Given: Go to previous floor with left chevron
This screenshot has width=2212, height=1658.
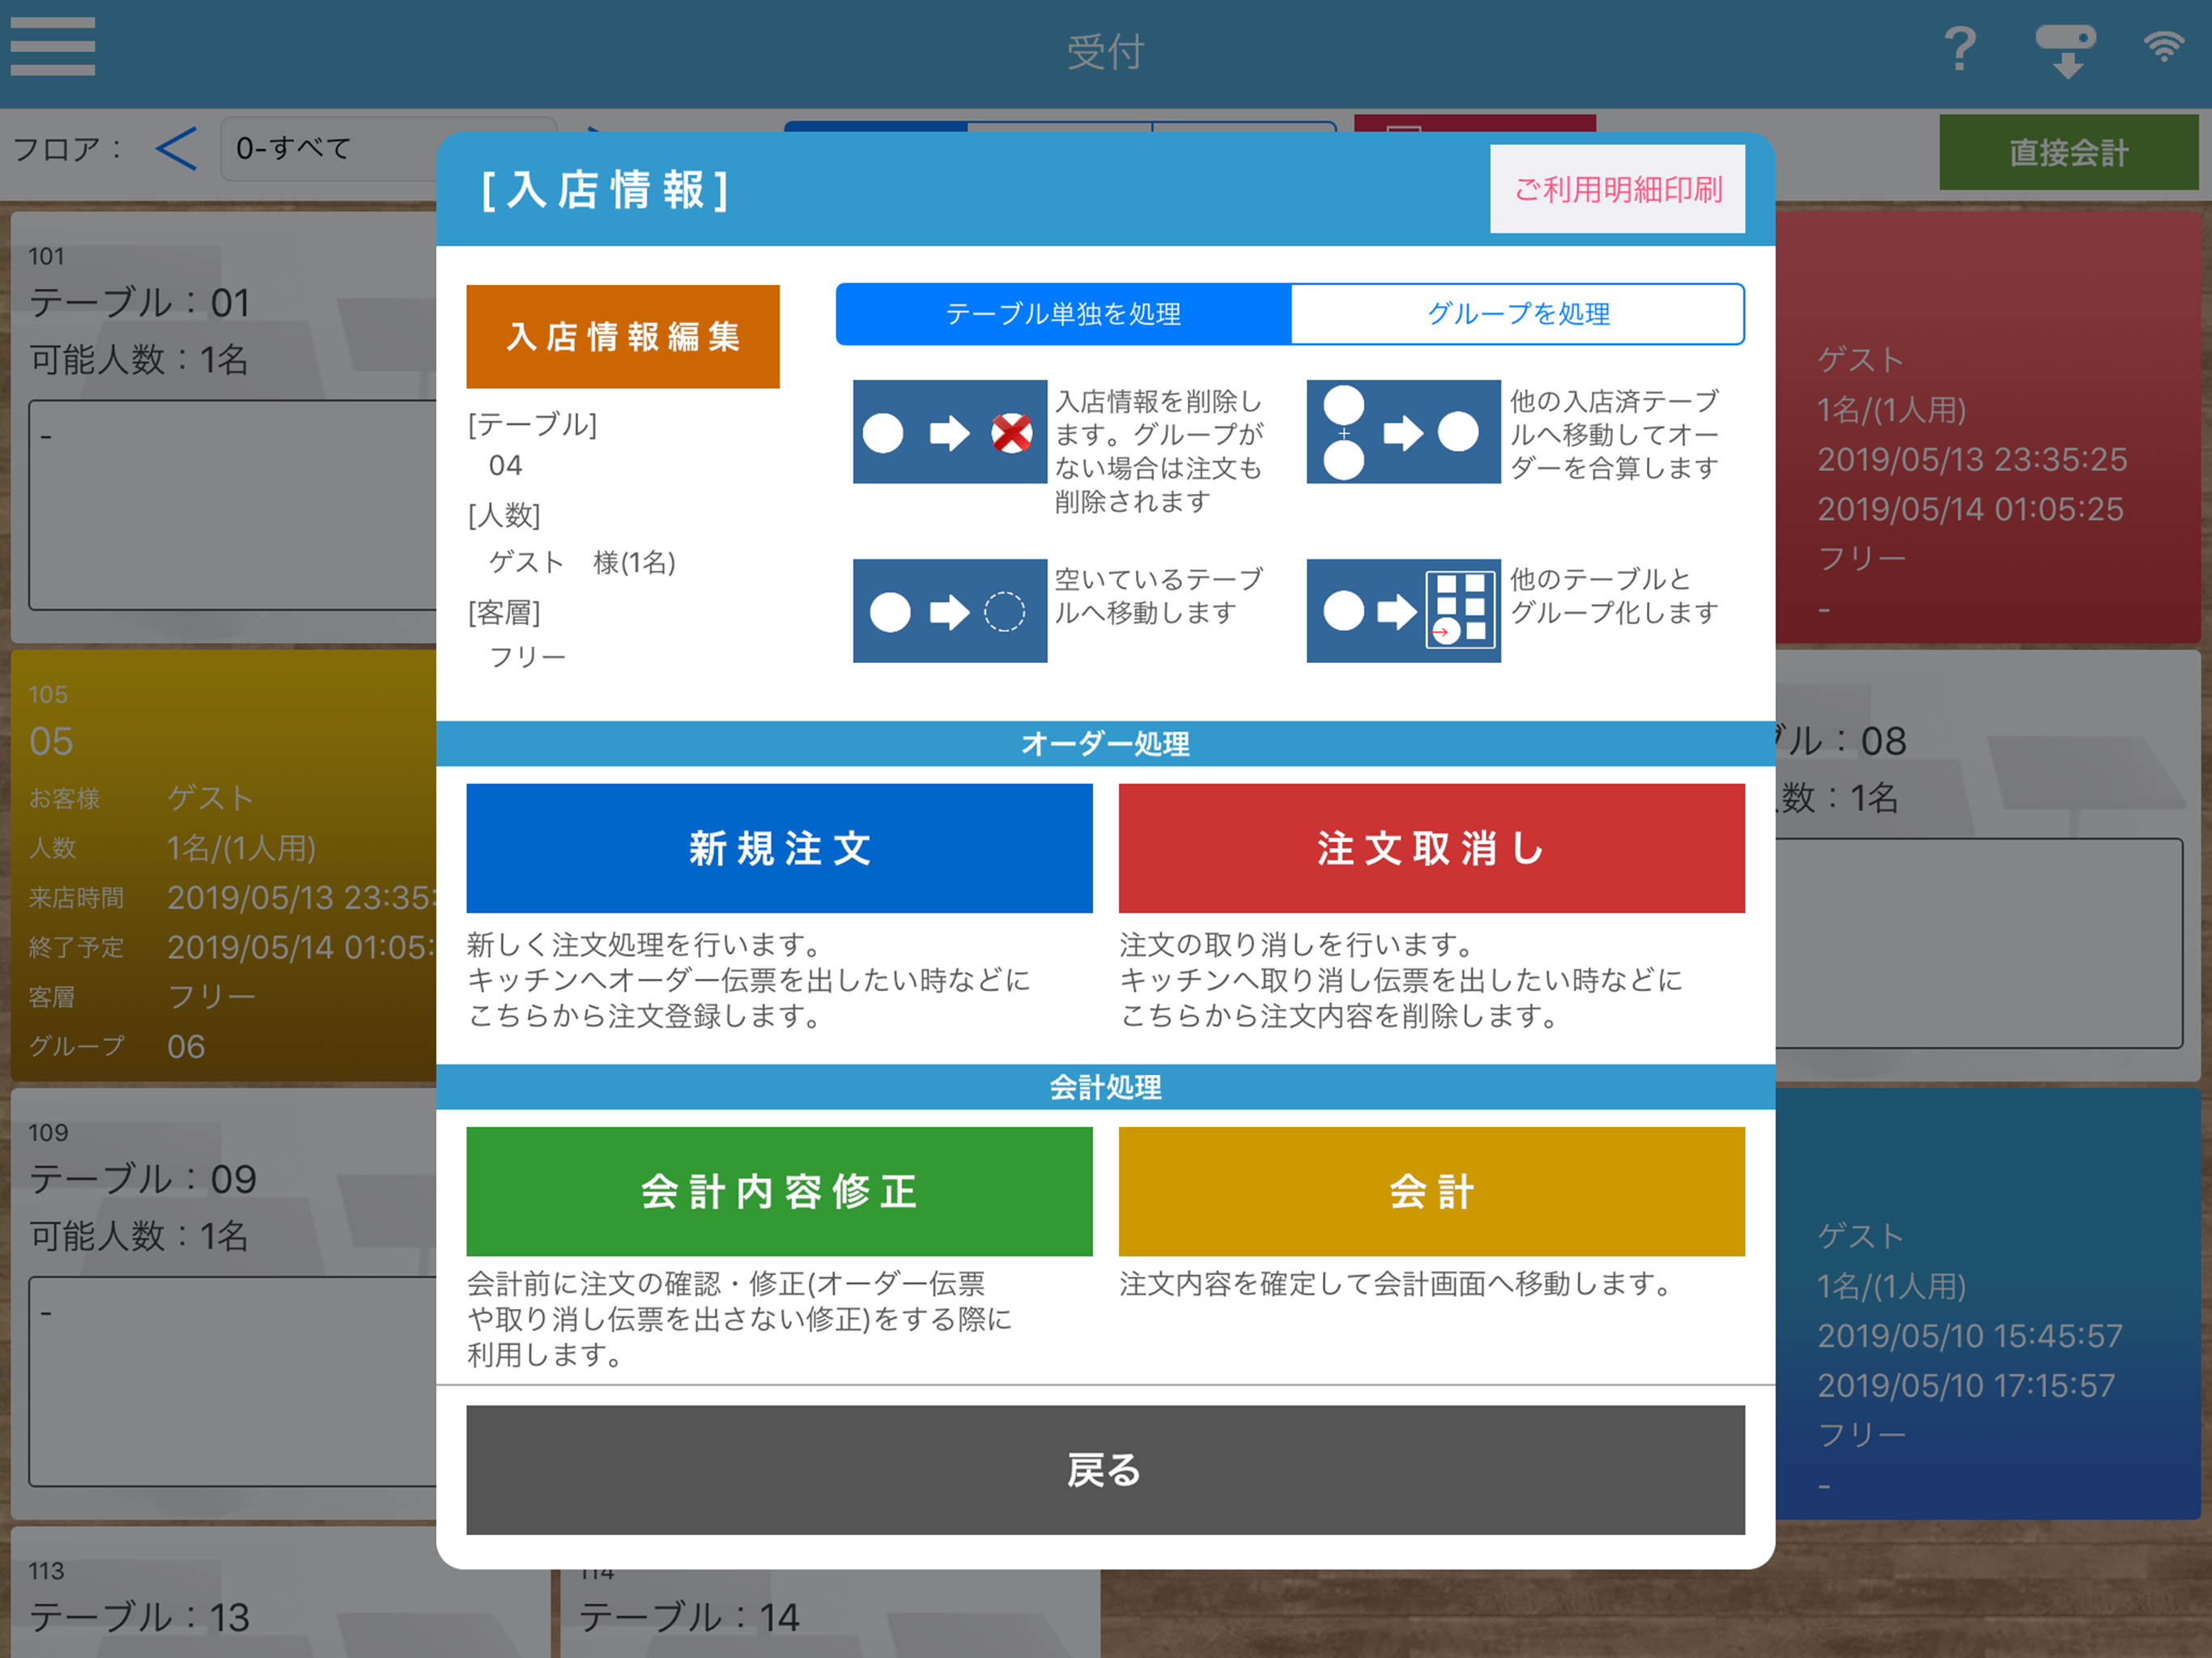Looking at the screenshot, I should pyautogui.click(x=177, y=149).
